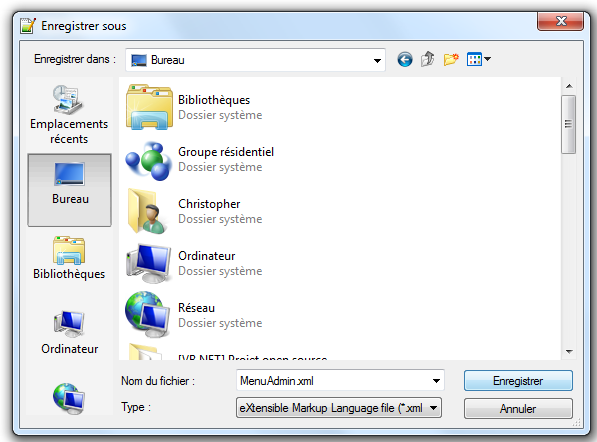Image resolution: width=597 pixels, height=442 pixels.
Task: Open Bibliothèques in the places sidebar
Action: 69,258
